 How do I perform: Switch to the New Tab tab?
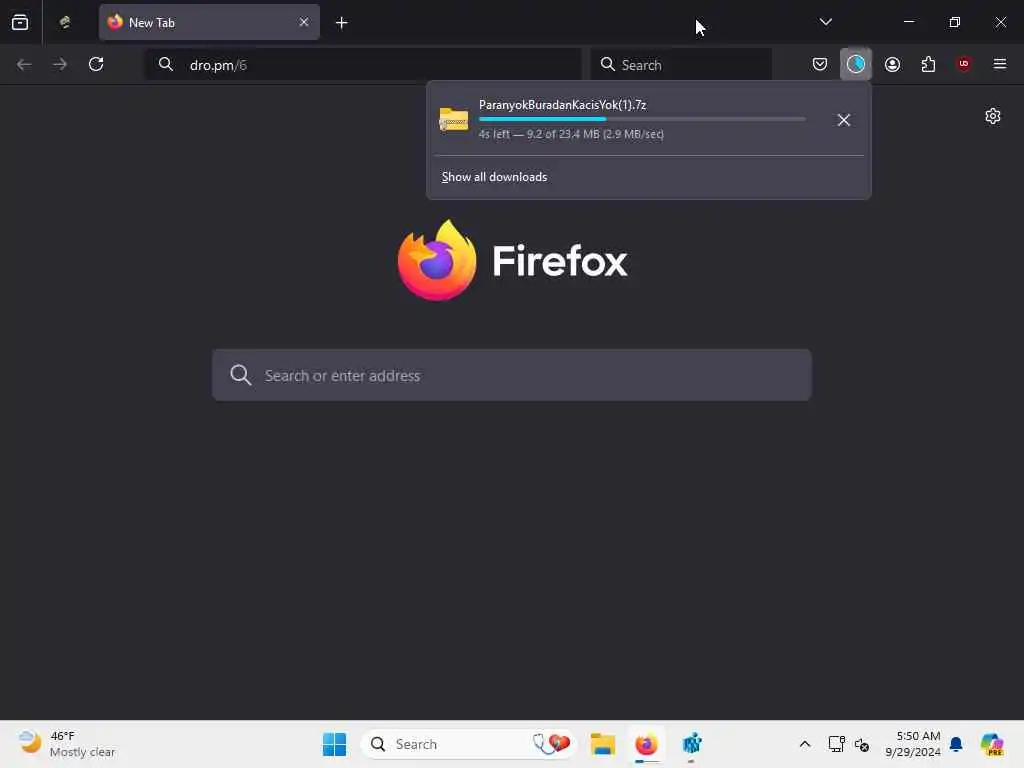click(x=209, y=22)
